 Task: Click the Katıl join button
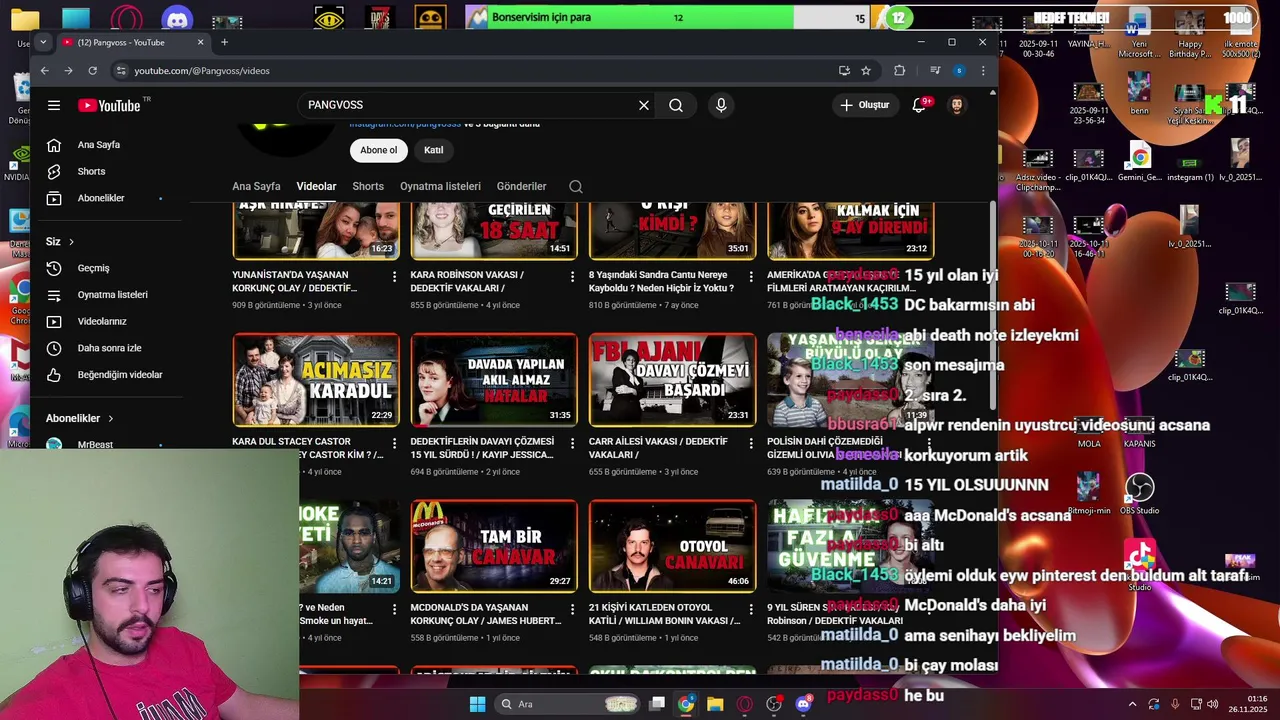(433, 150)
